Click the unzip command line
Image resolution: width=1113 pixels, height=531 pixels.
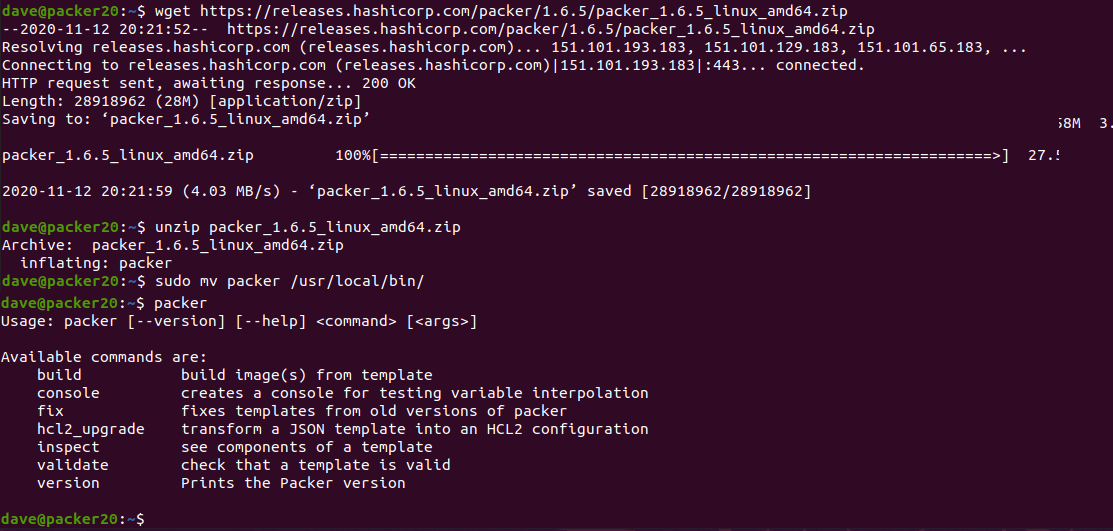(307, 227)
